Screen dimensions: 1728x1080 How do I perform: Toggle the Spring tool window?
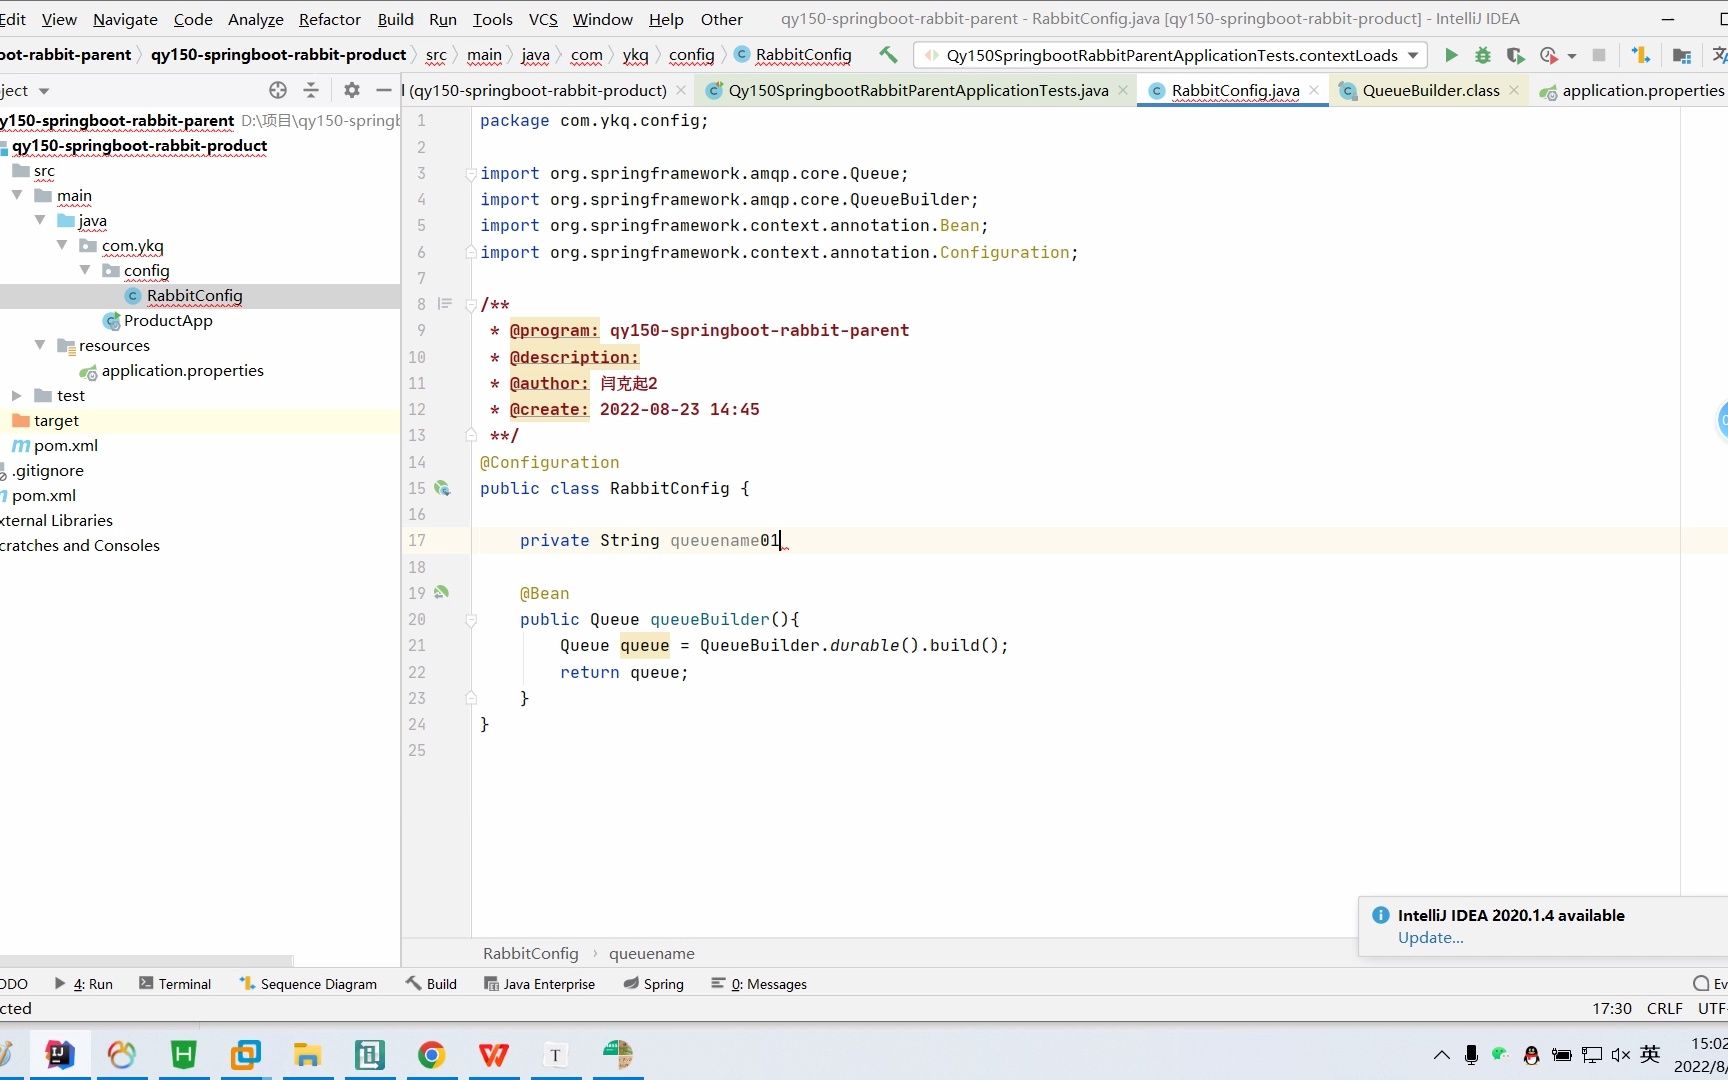[x=653, y=984]
